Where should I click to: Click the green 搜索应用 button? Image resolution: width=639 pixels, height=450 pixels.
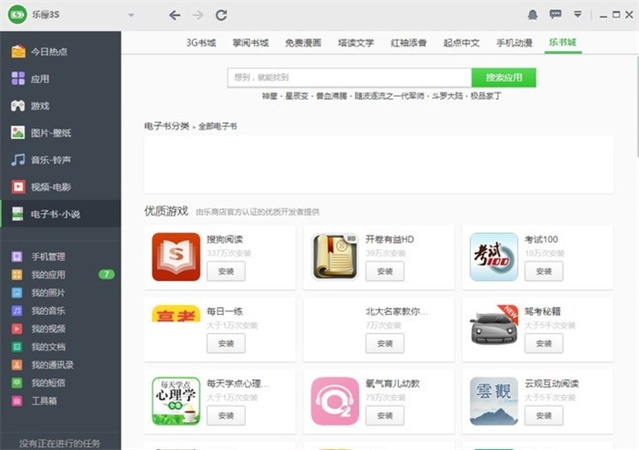click(x=504, y=77)
